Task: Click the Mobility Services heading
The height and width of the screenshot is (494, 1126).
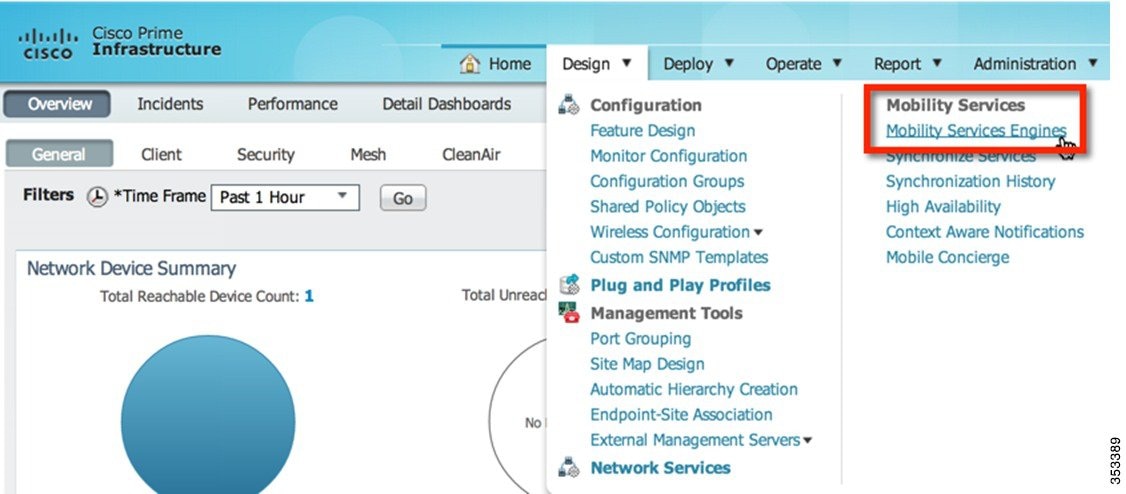Action: [x=955, y=105]
